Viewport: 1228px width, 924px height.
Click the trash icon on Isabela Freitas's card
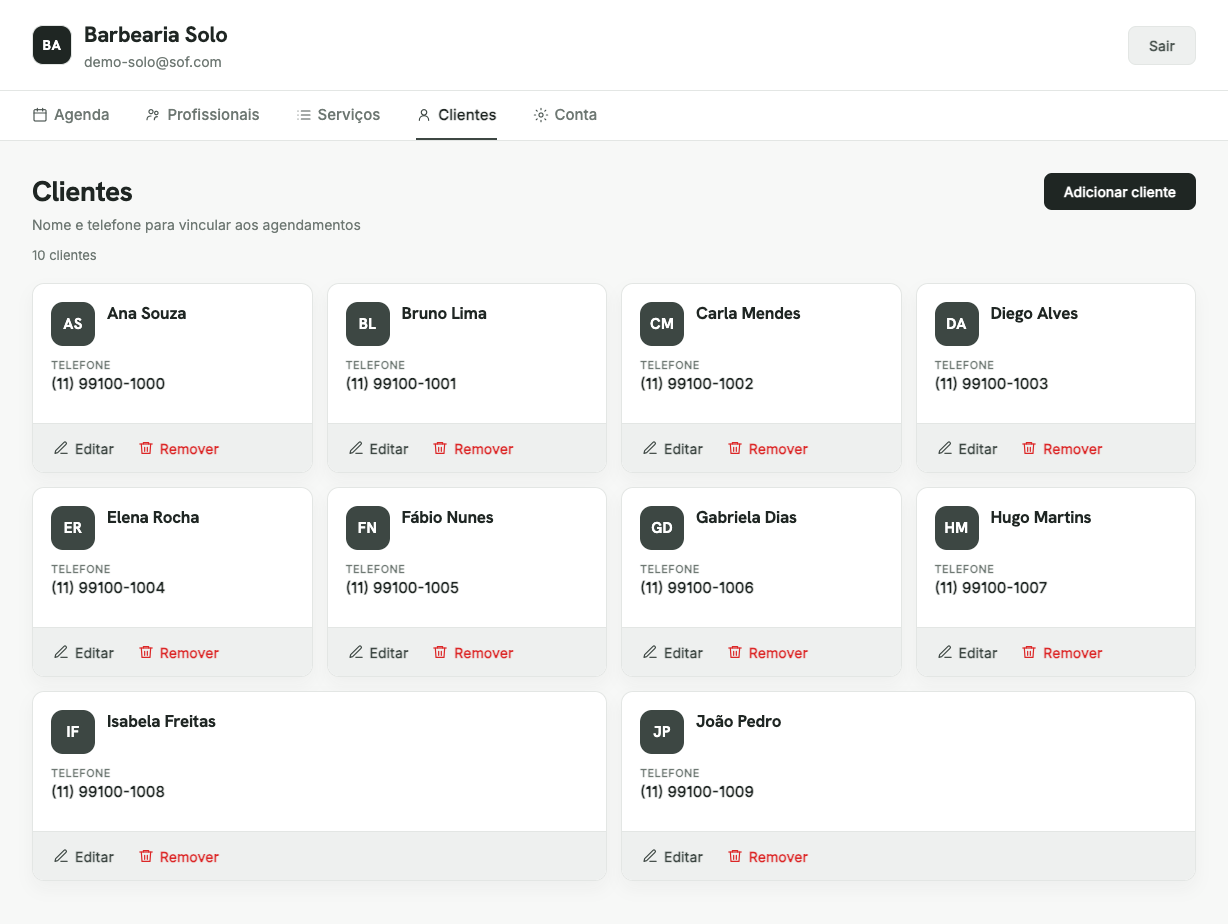[146, 856]
